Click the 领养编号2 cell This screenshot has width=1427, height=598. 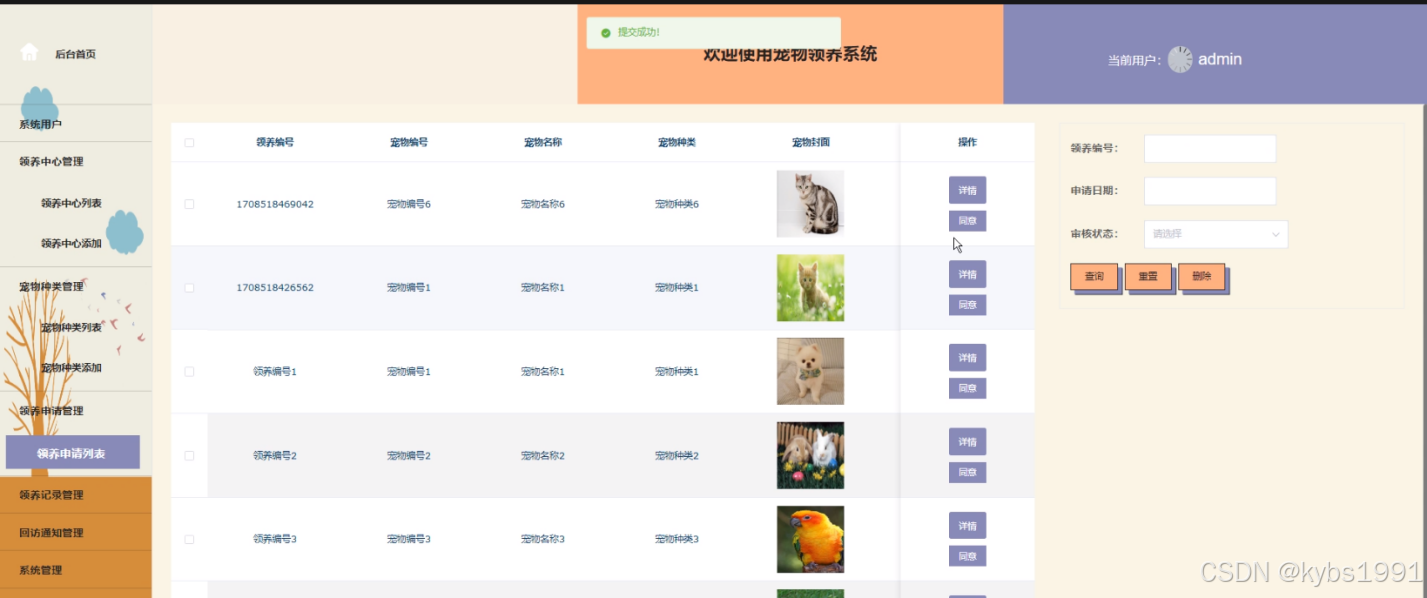[x=275, y=455]
